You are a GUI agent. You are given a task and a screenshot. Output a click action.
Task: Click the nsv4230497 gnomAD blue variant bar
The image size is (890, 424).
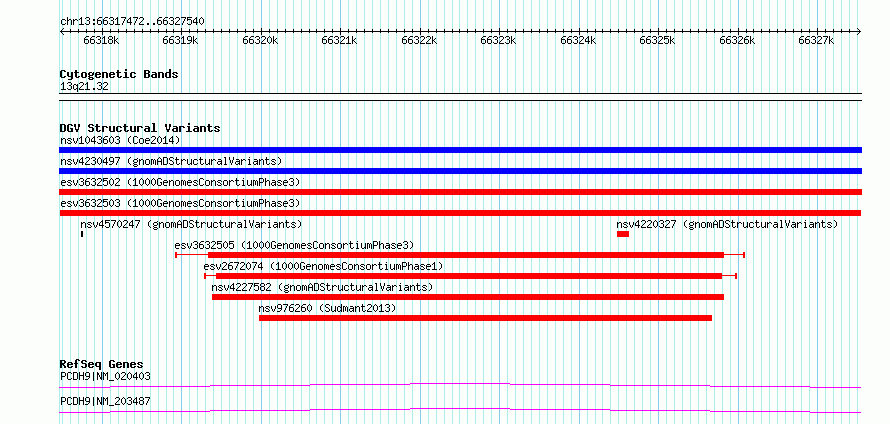(x=460, y=171)
